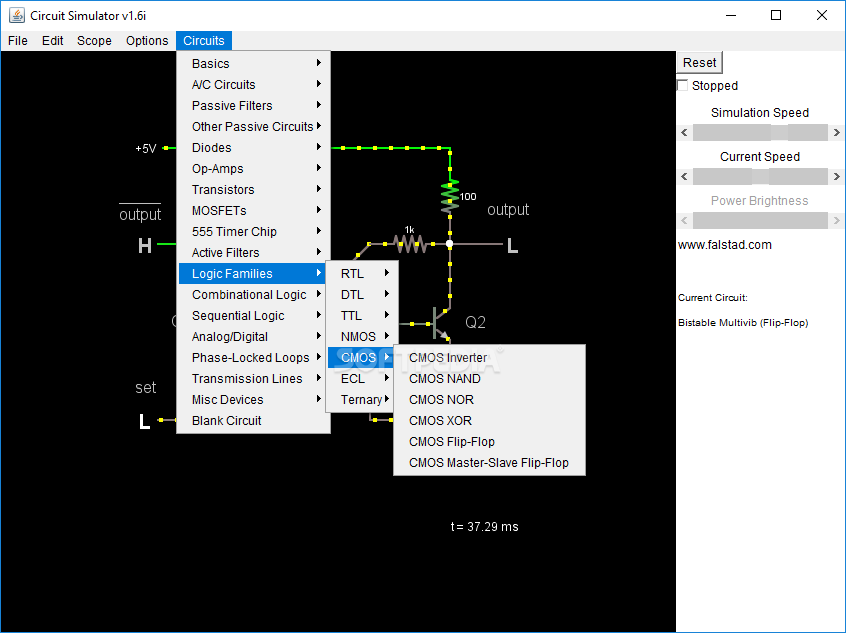The image size is (846, 633).
Task: Decrease Simulation Speed with left arrow
Action: 685,132
